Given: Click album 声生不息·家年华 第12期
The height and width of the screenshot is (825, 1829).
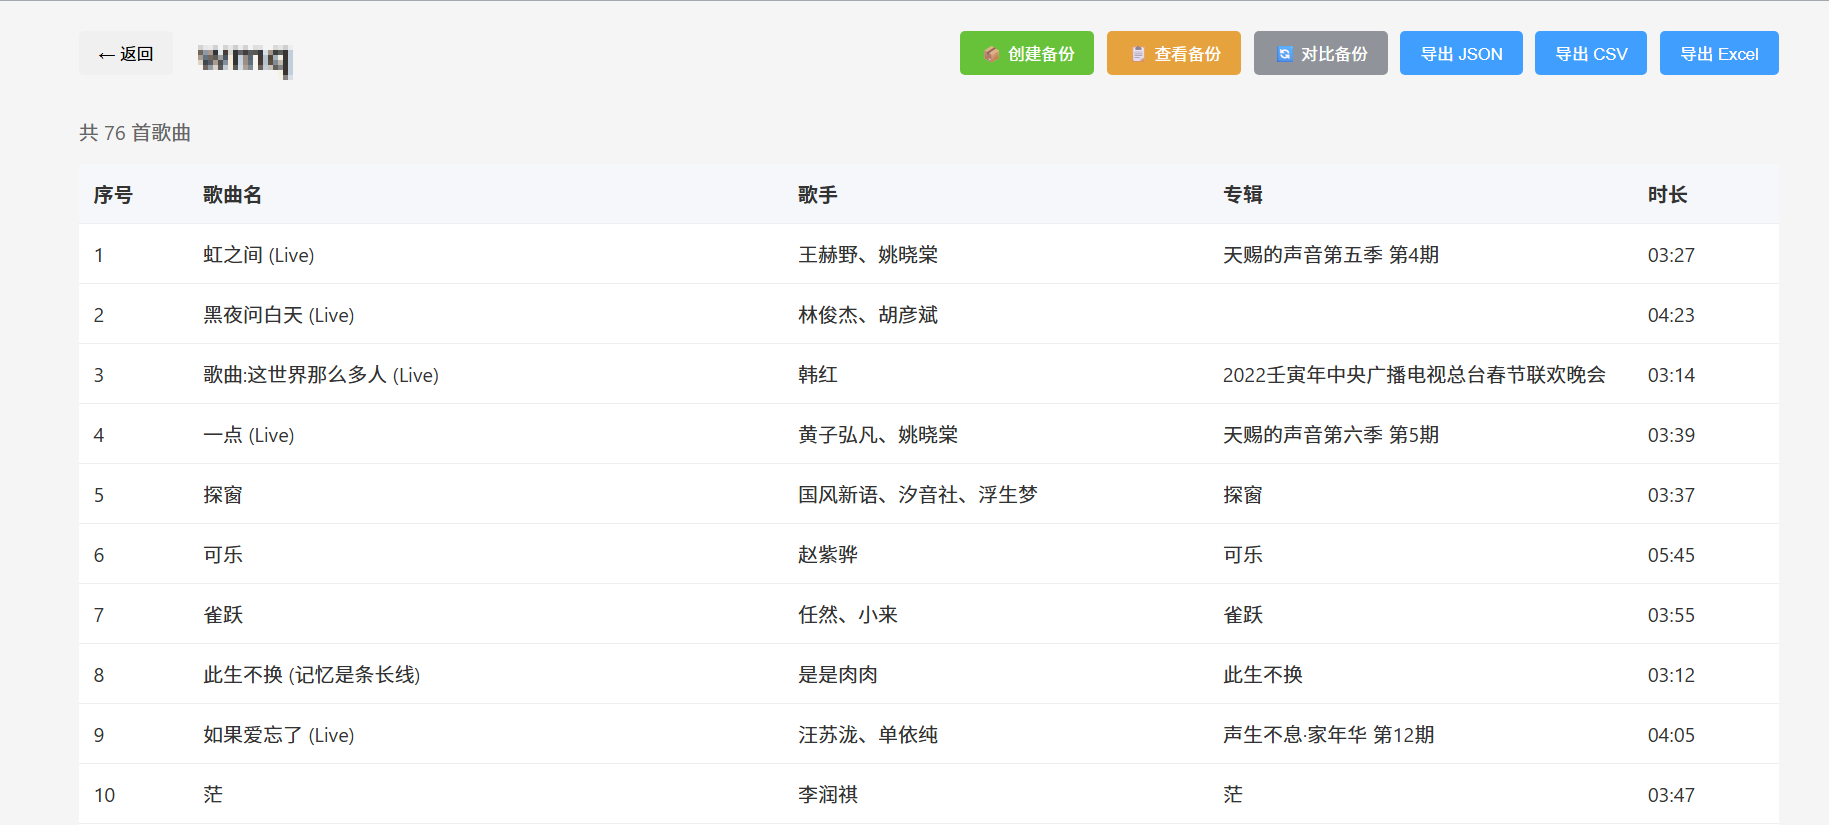Looking at the screenshot, I should tap(1328, 735).
